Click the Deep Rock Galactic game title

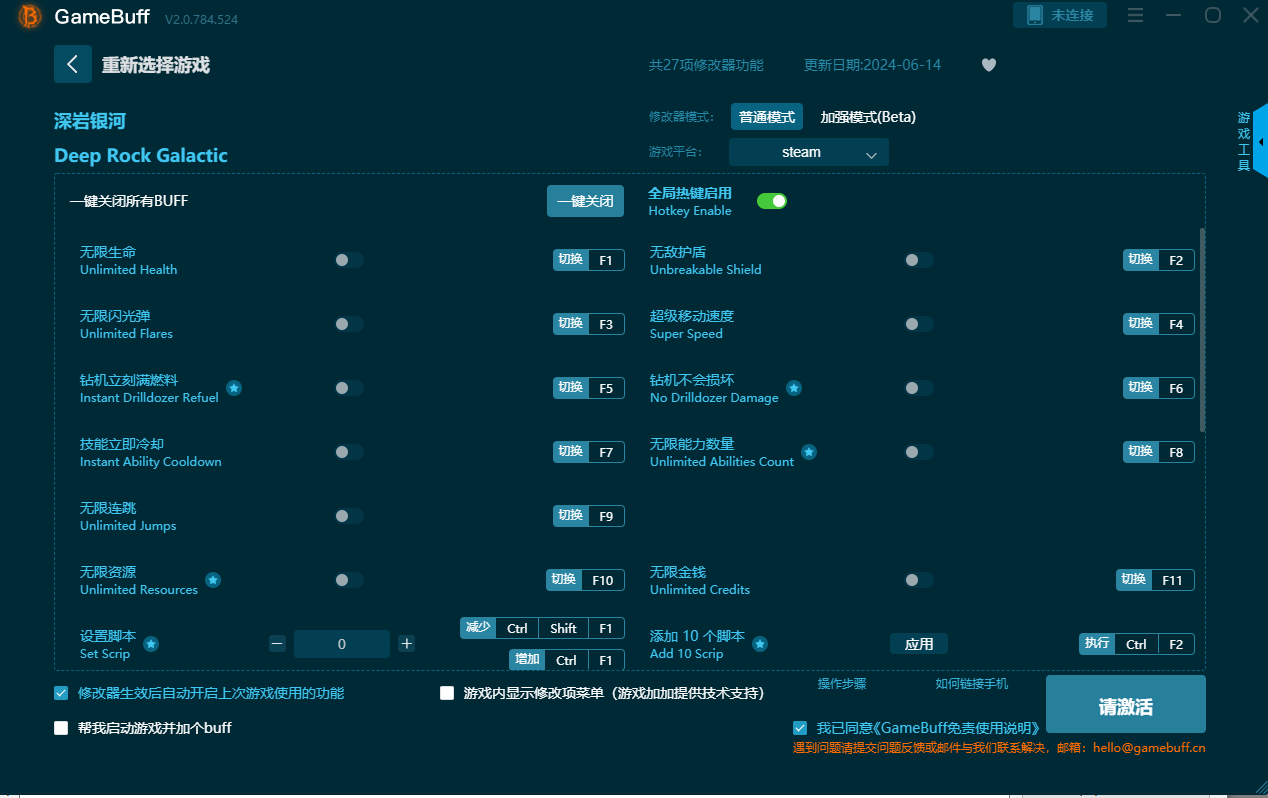pyautogui.click(x=141, y=155)
